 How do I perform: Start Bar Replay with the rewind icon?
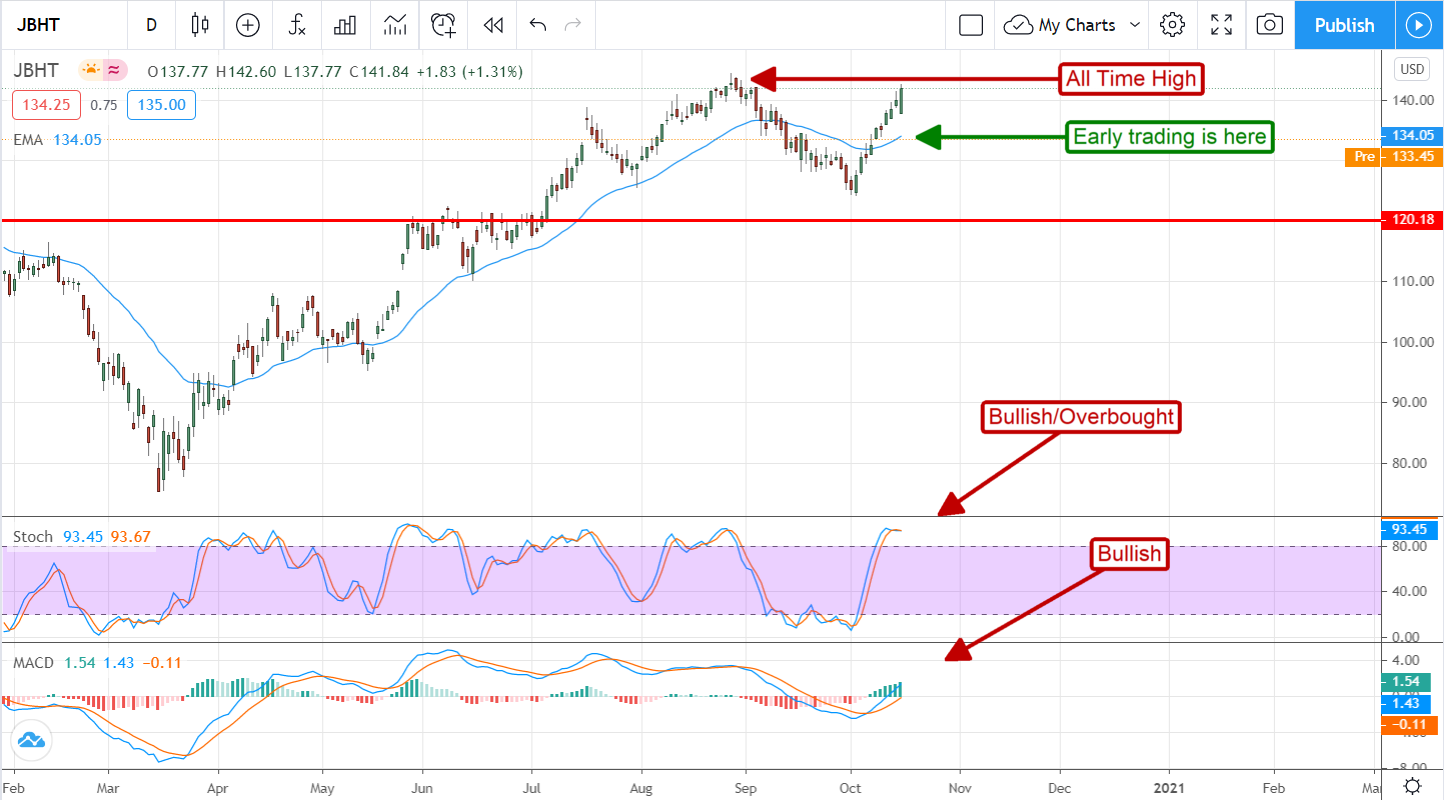492,25
